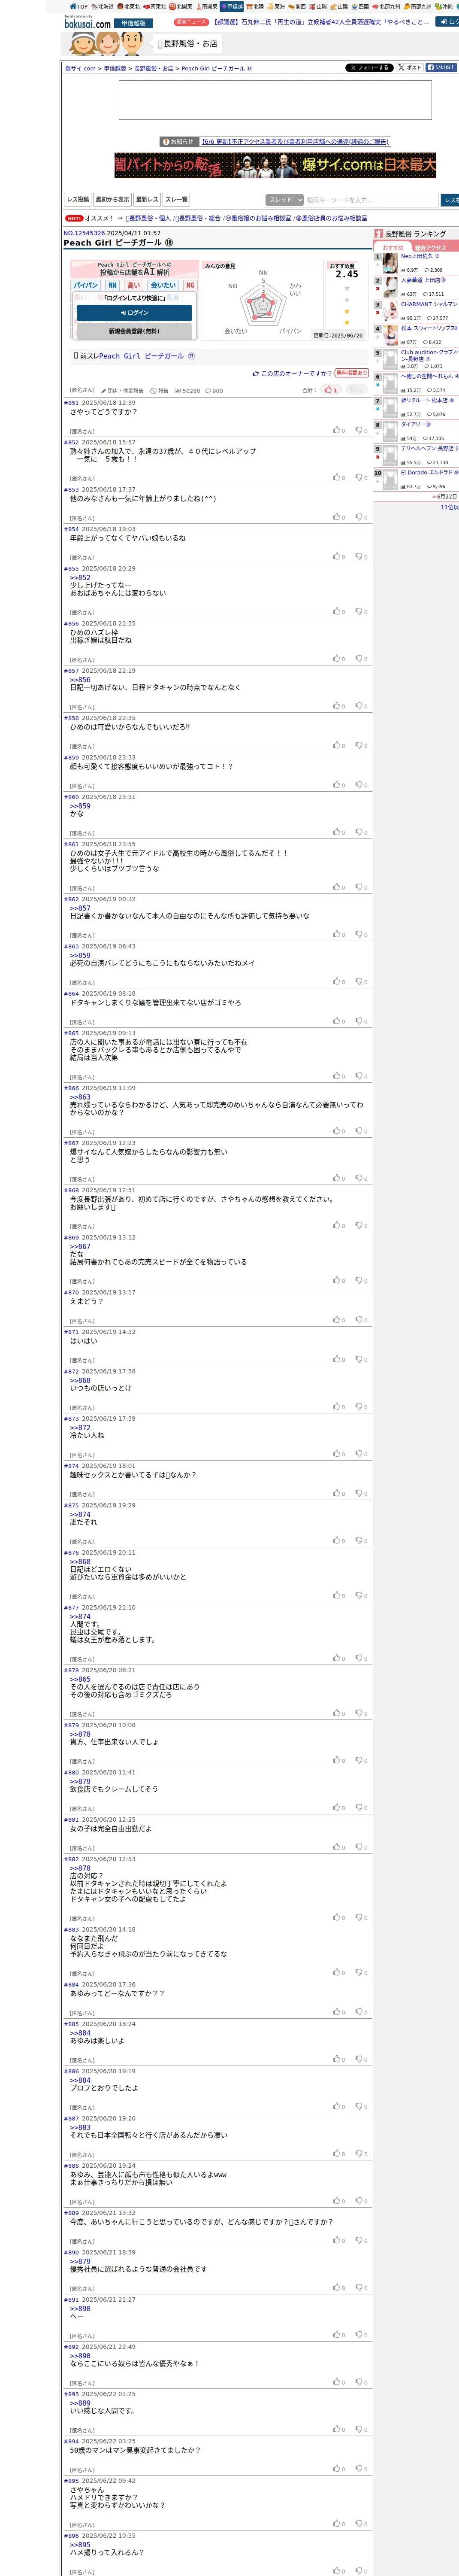Click 新規会員登録(無料) button
Screen dimensions: 459x2576
[134, 331]
